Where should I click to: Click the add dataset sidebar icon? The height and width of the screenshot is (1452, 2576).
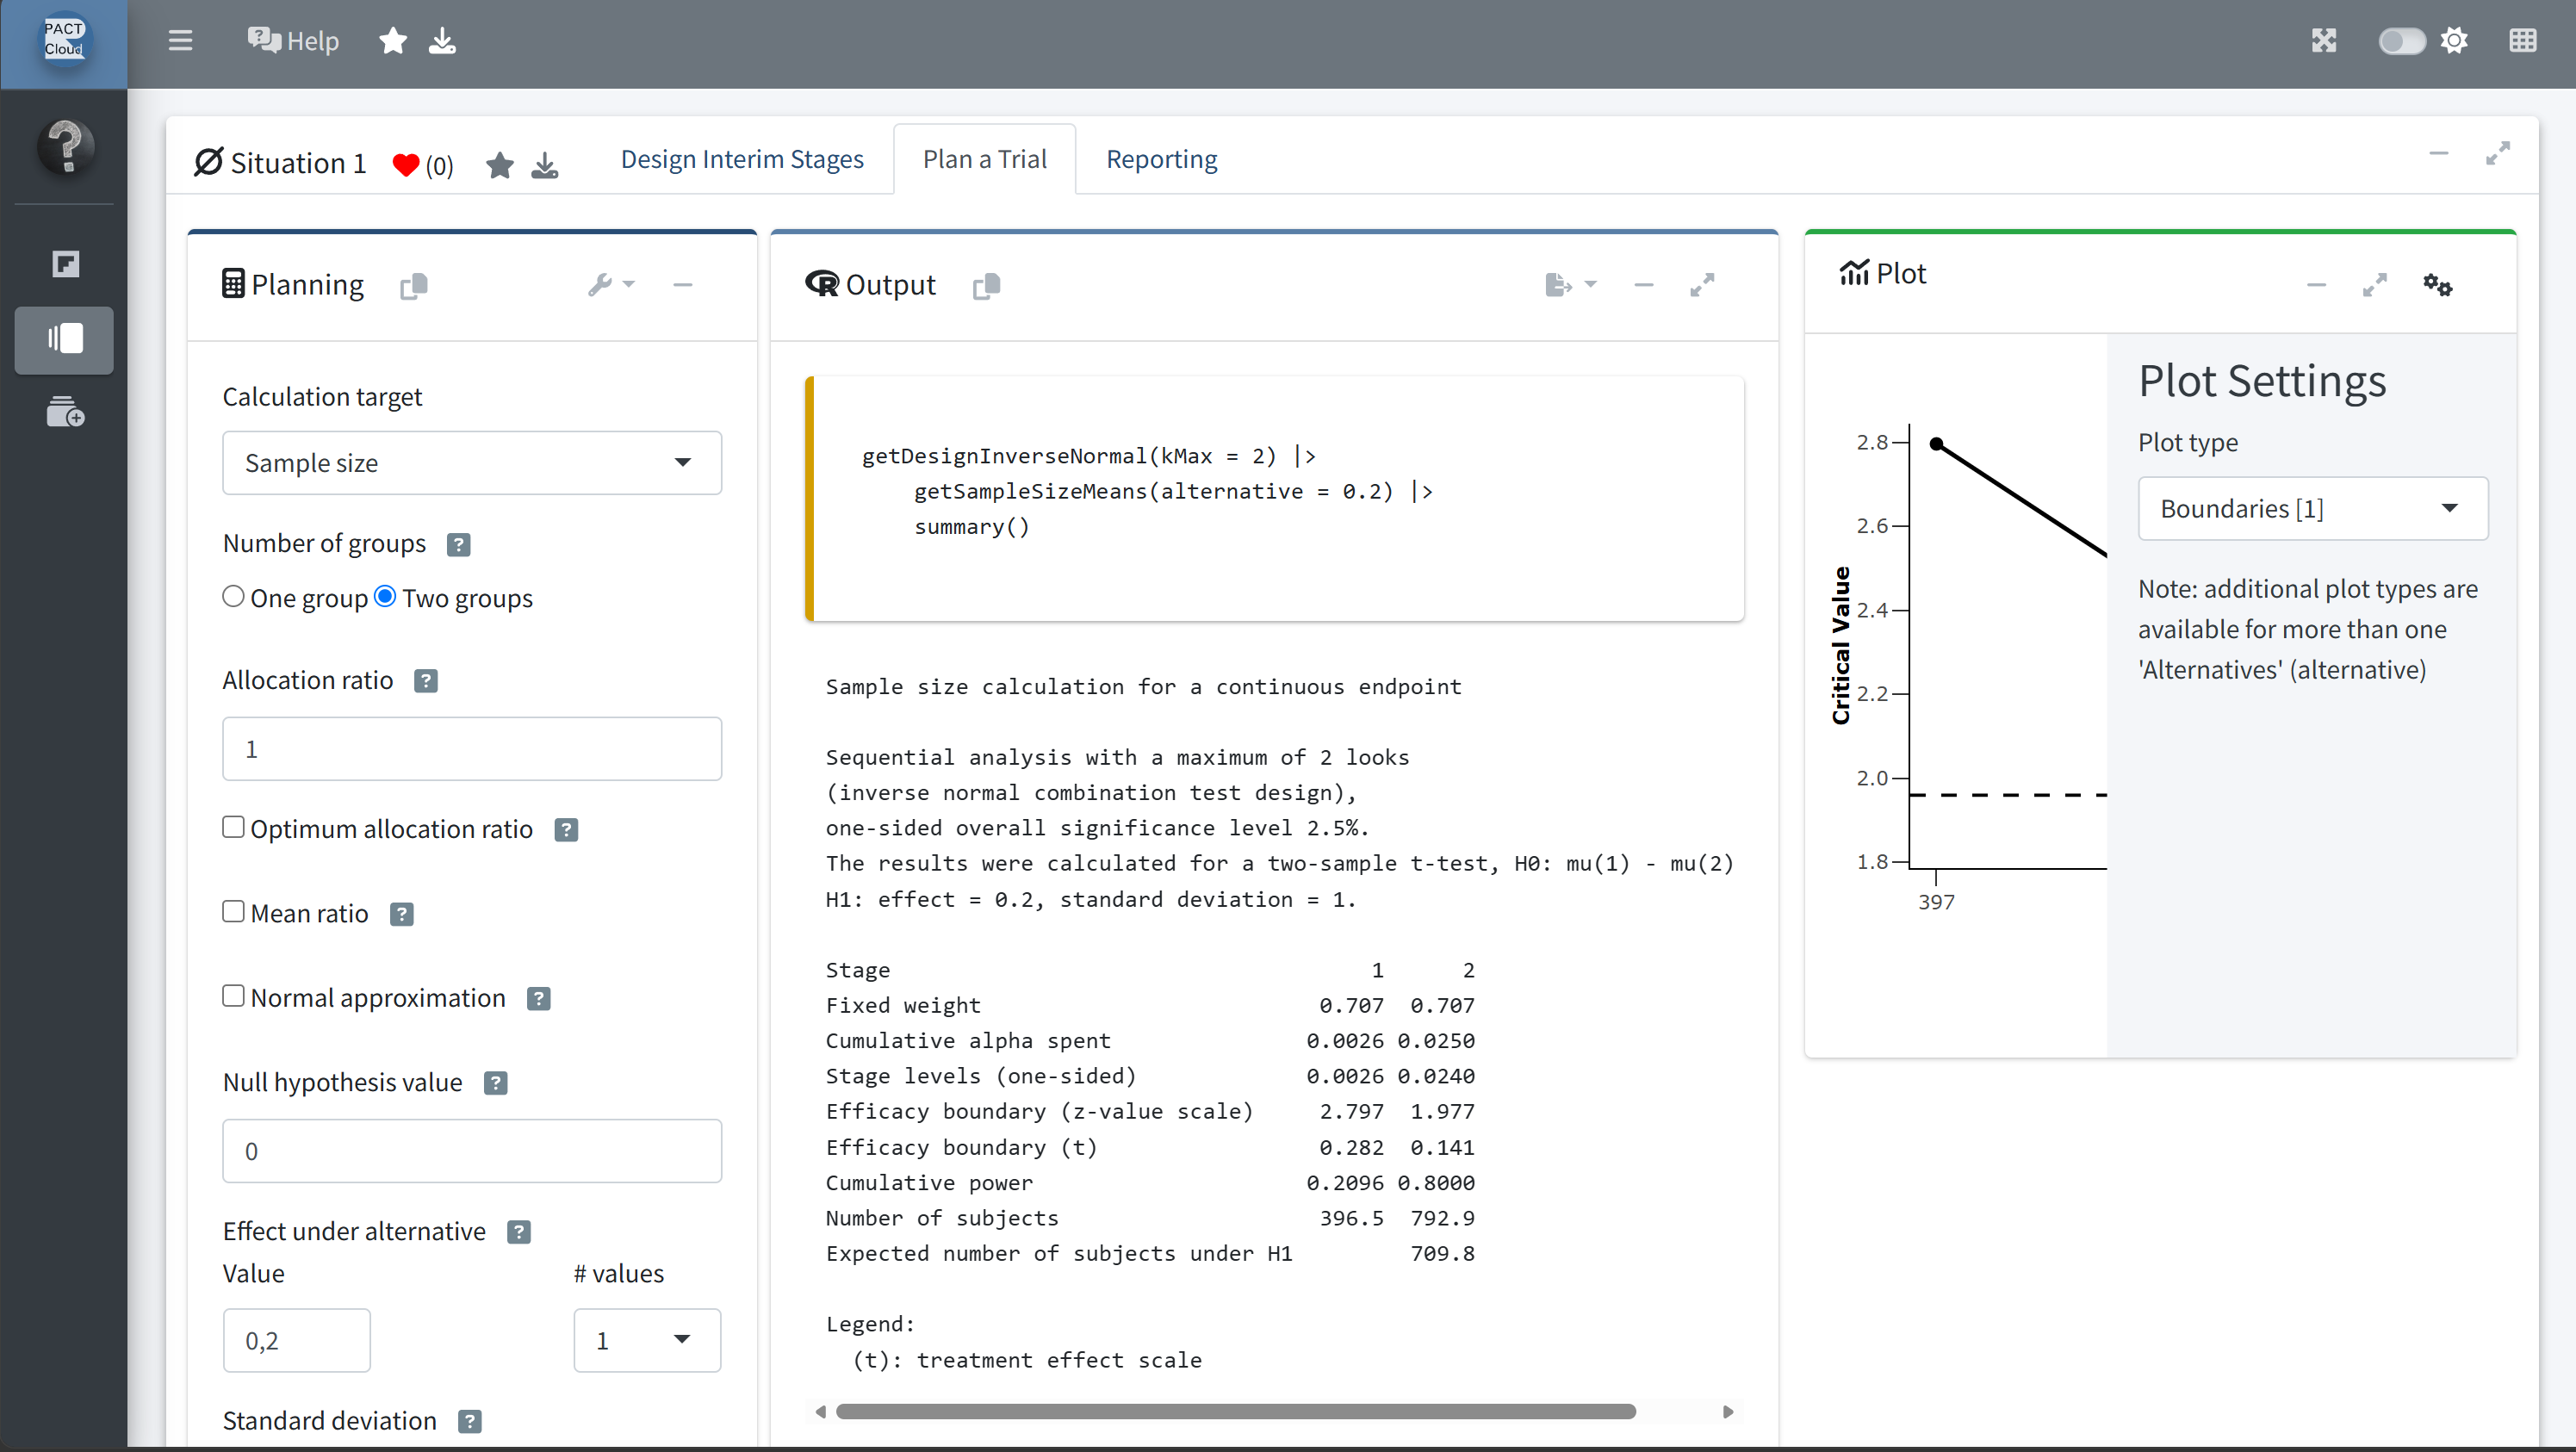point(65,411)
